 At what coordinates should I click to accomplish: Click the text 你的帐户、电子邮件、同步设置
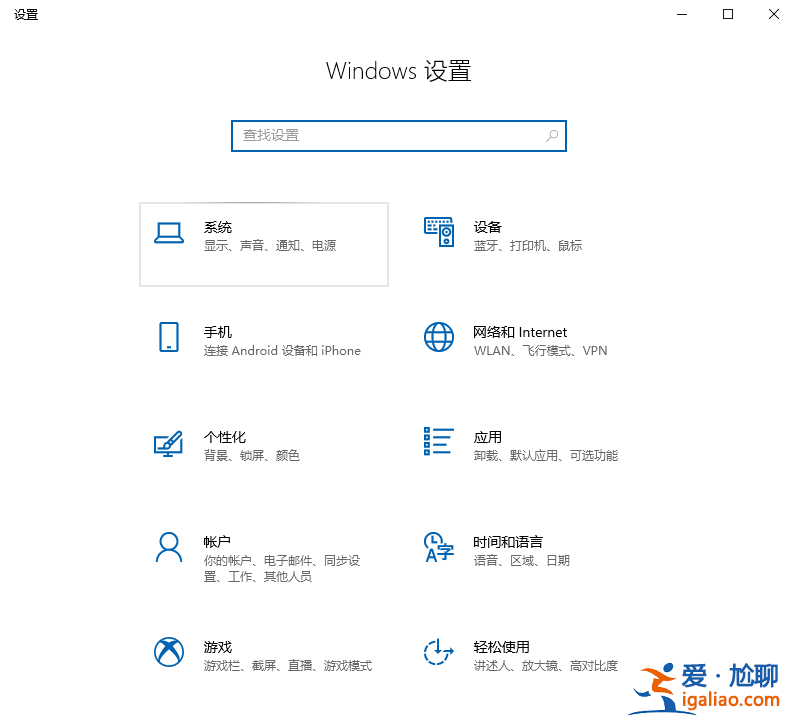pyautogui.click(x=282, y=569)
